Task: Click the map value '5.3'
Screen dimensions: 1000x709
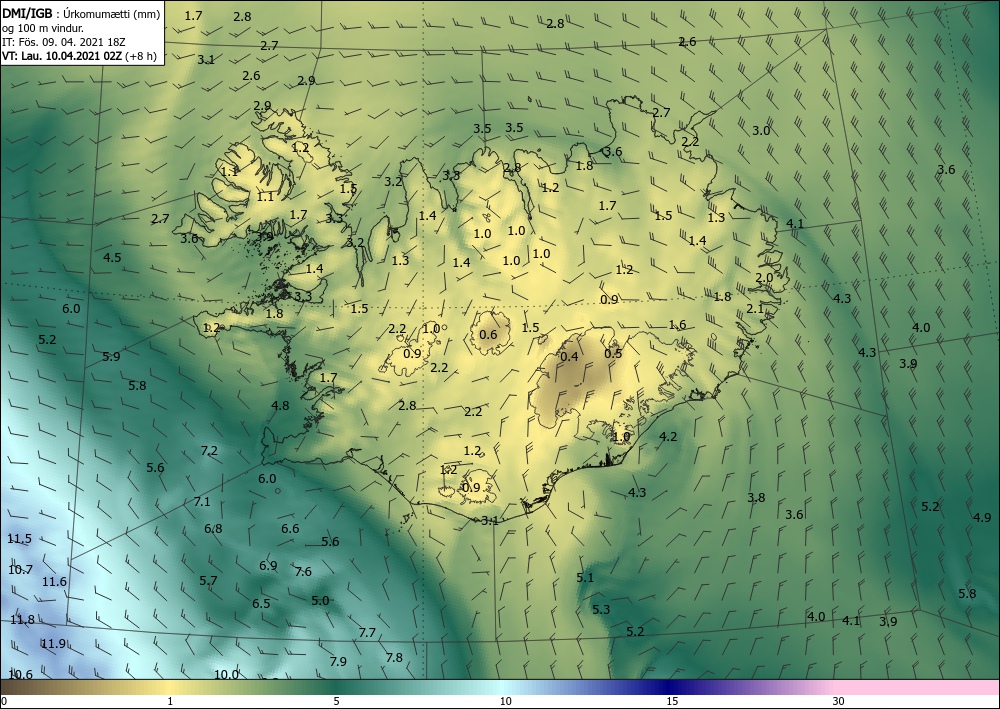Action: click(601, 610)
